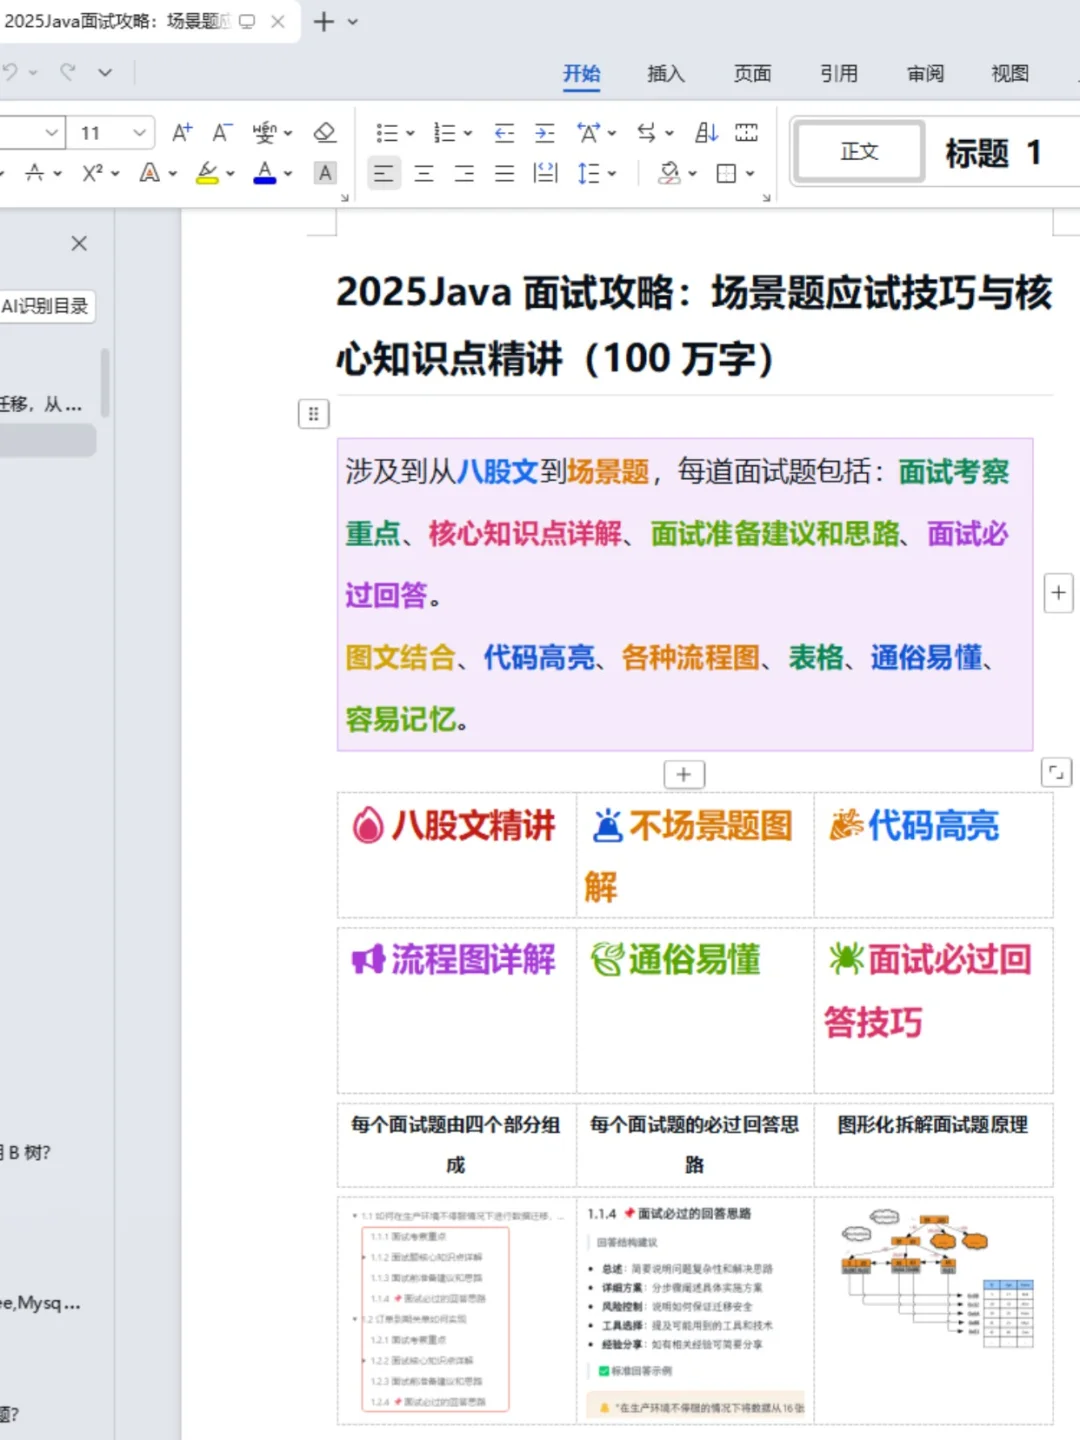Decrease paragraph indent
The image size is (1080, 1440).
coord(505,132)
